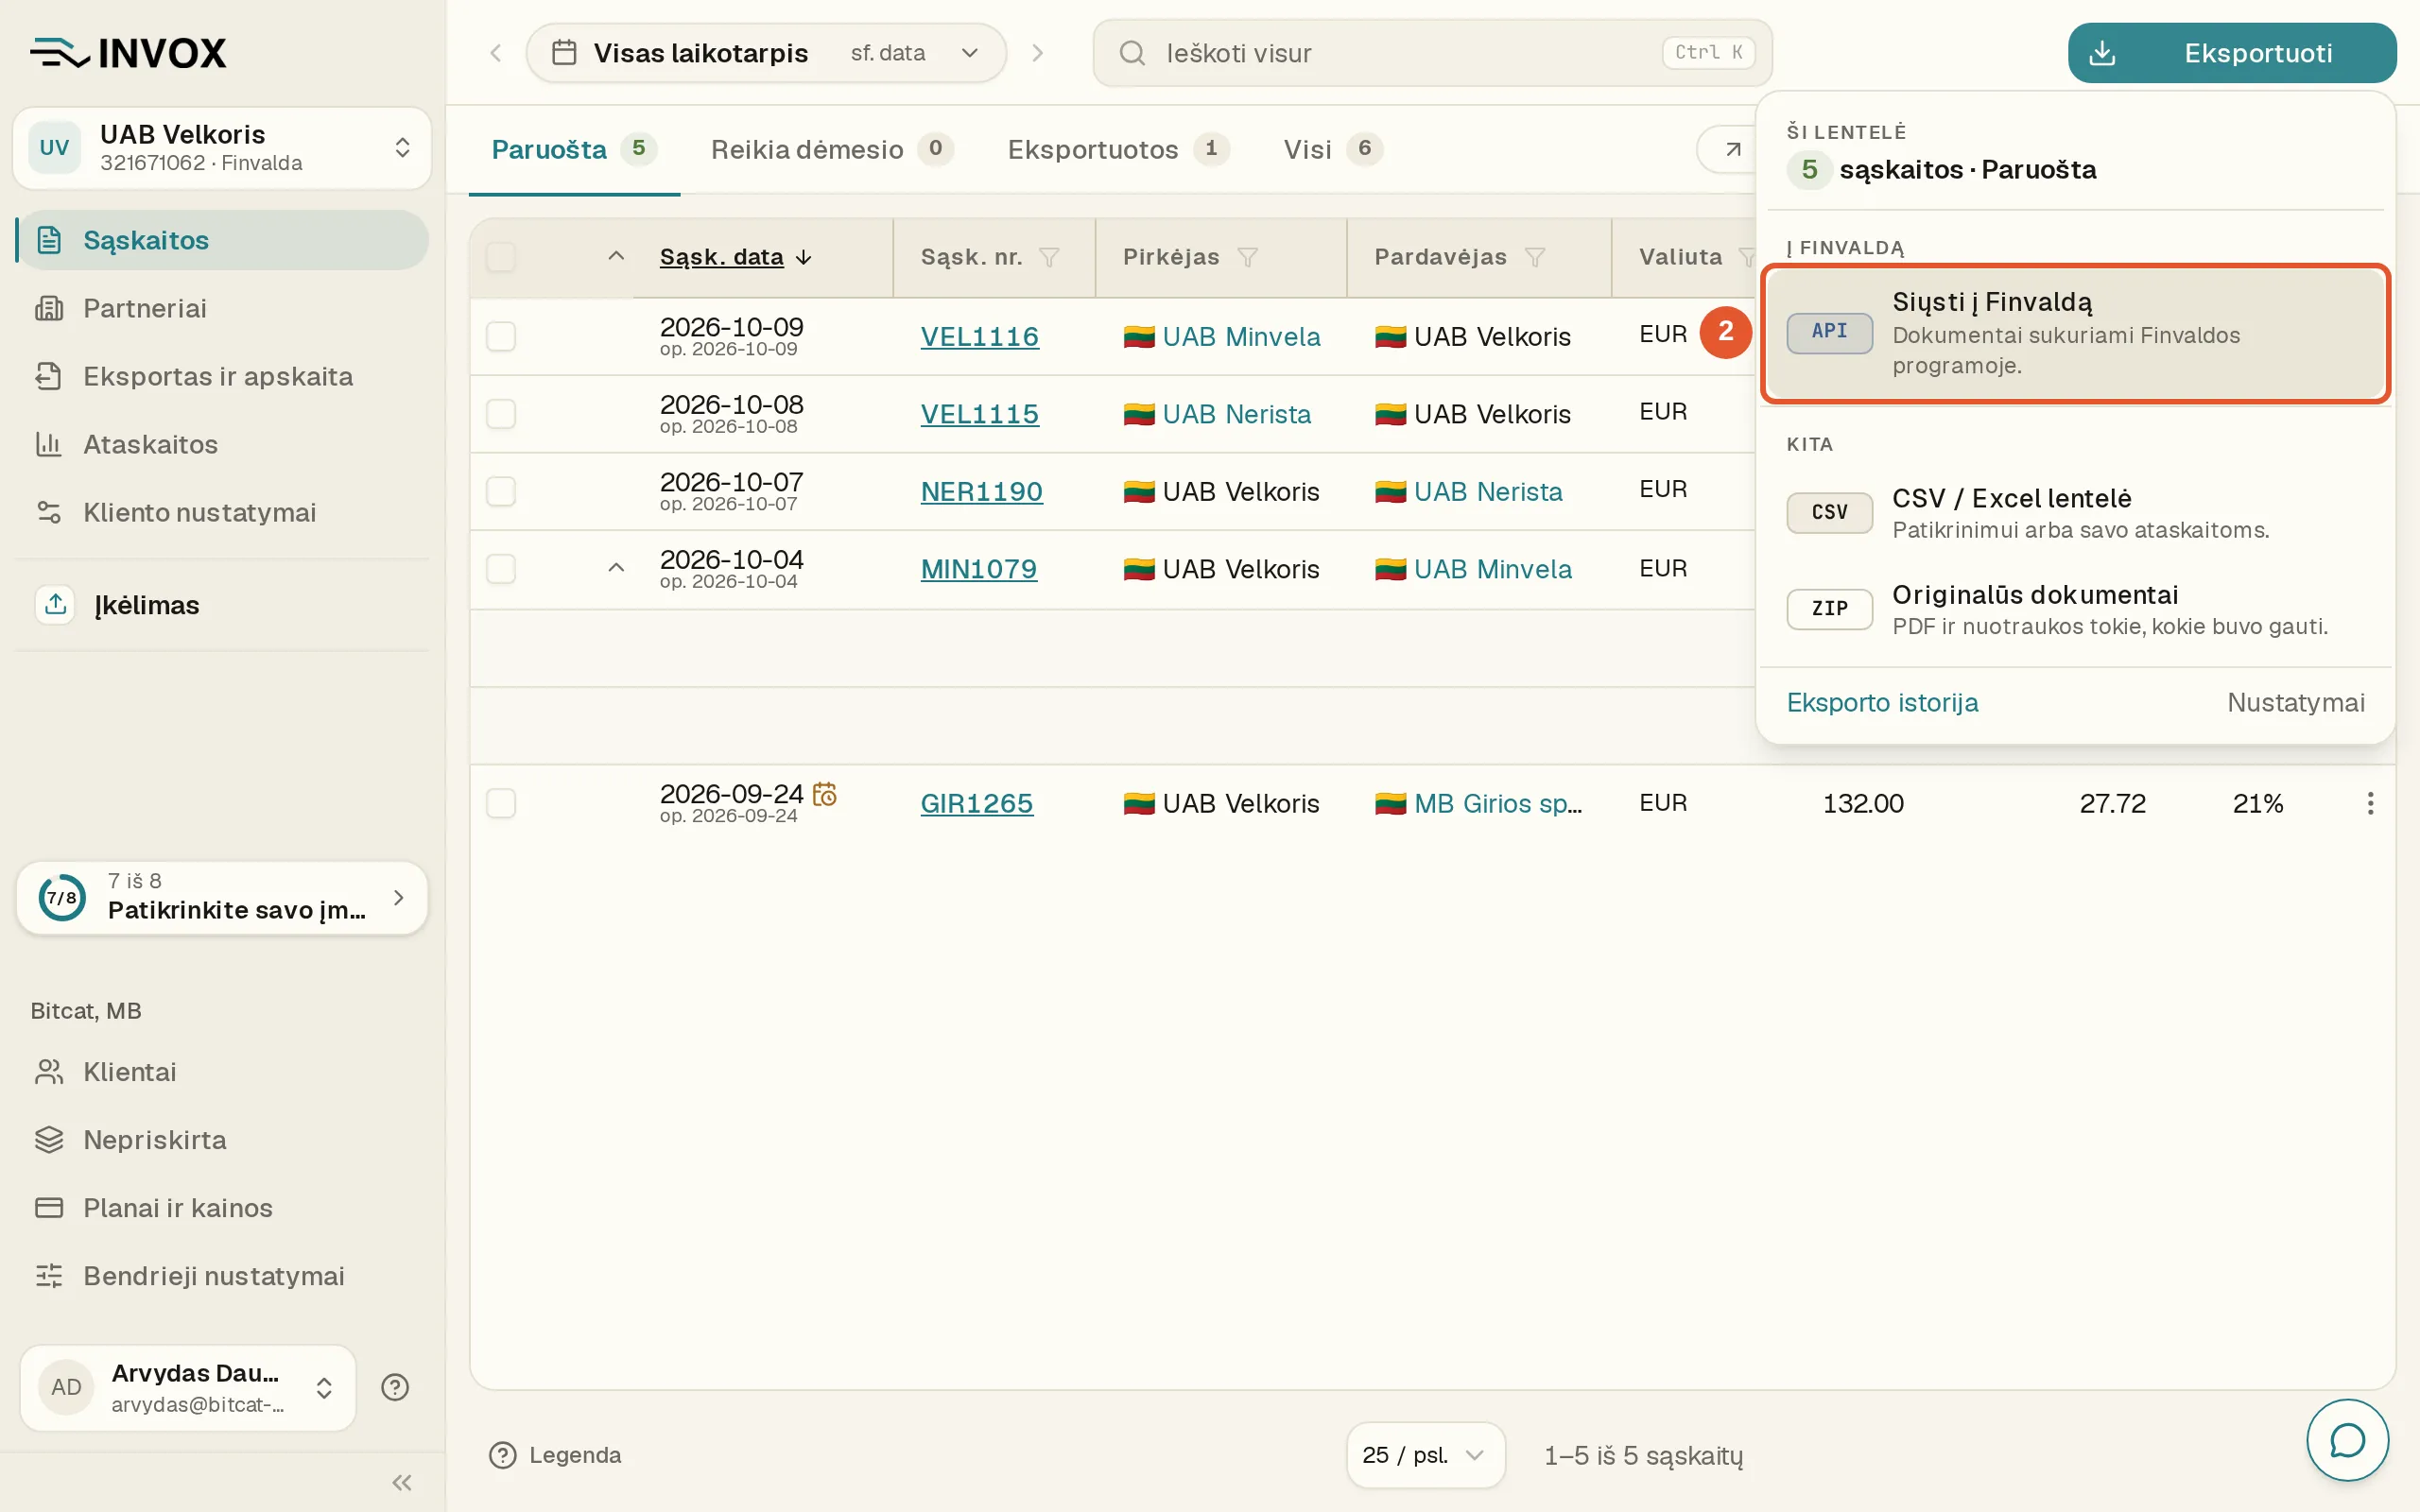The height and width of the screenshot is (1512, 2420).
Task: Open Nepriskirta documents
Action: point(222,1140)
